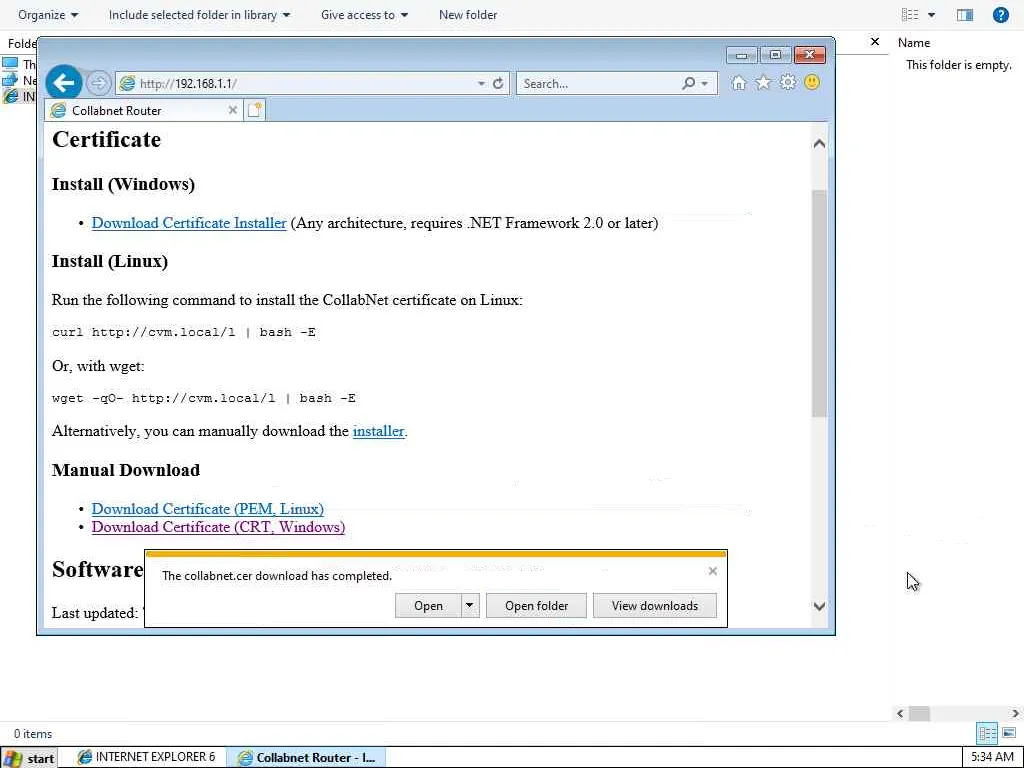
Task: Click New folder in Explorer toolbar
Action: tap(468, 14)
